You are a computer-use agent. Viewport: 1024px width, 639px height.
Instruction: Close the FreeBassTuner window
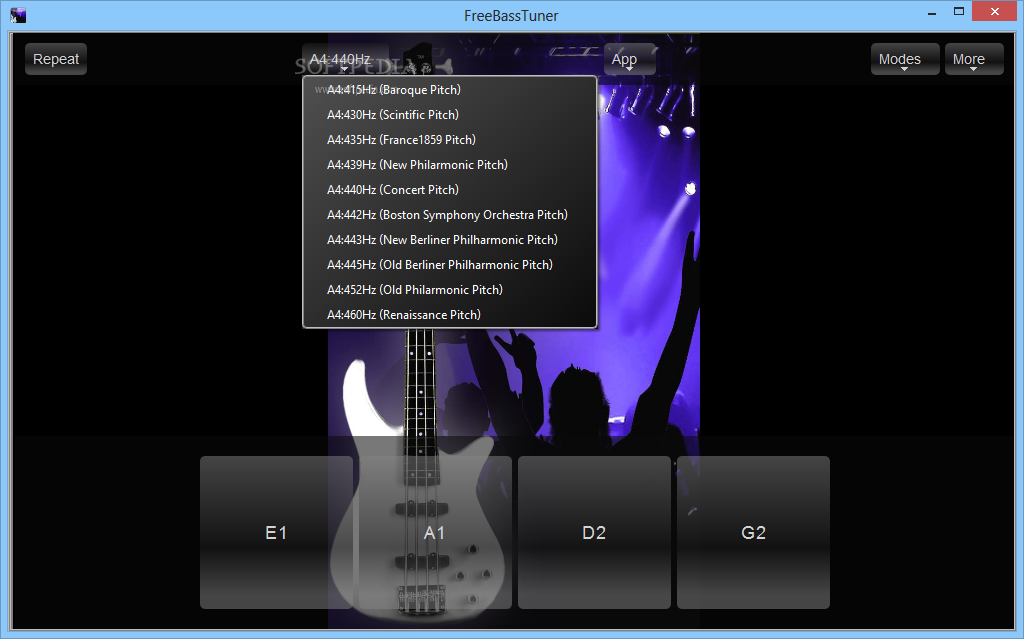tap(995, 12)
